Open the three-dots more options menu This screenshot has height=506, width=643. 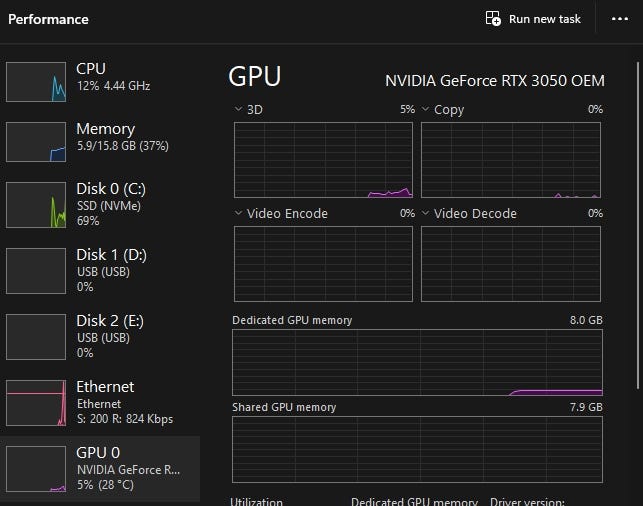(619, 19)
